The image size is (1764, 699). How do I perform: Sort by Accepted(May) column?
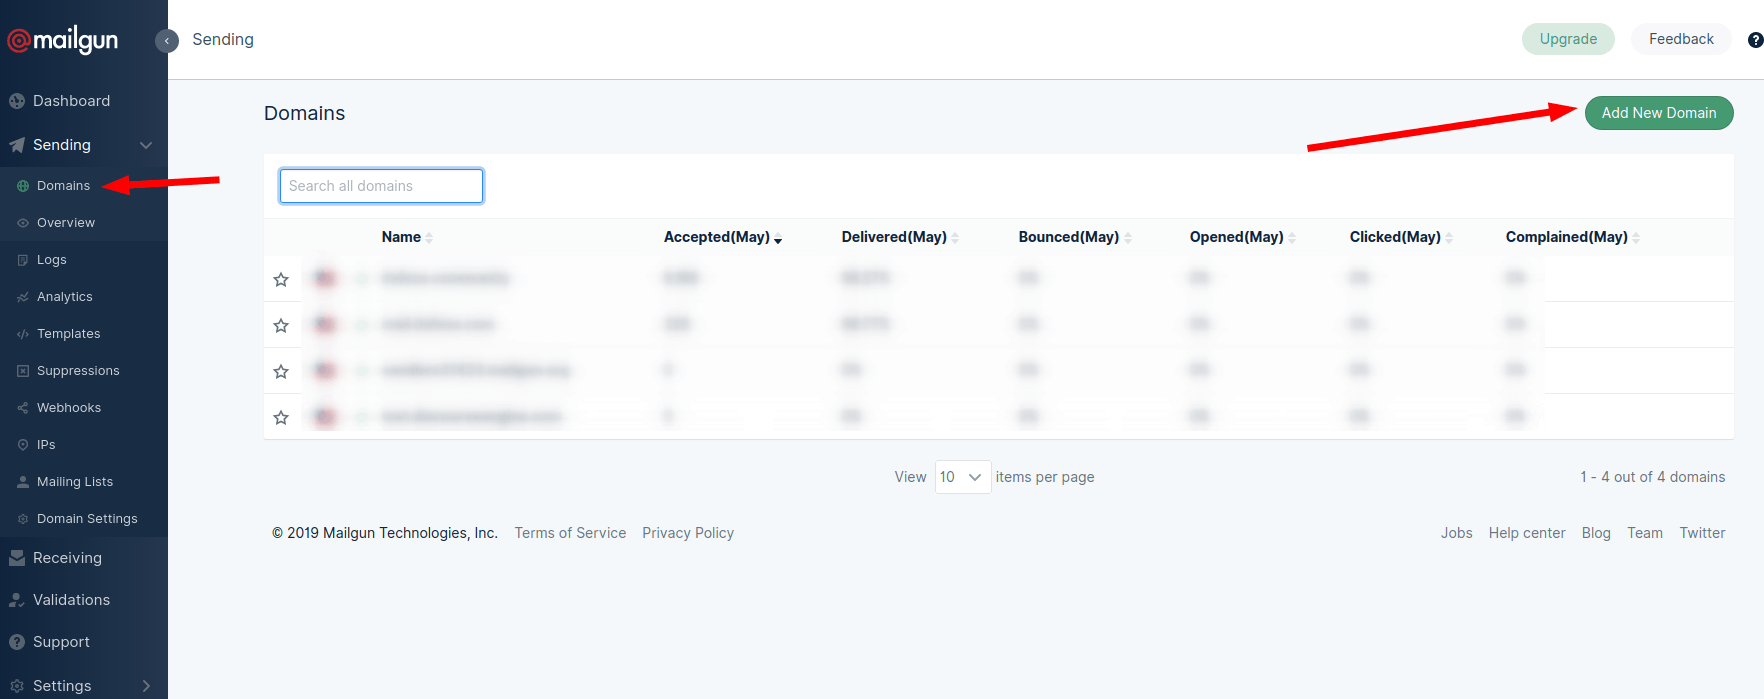[723, 237]
